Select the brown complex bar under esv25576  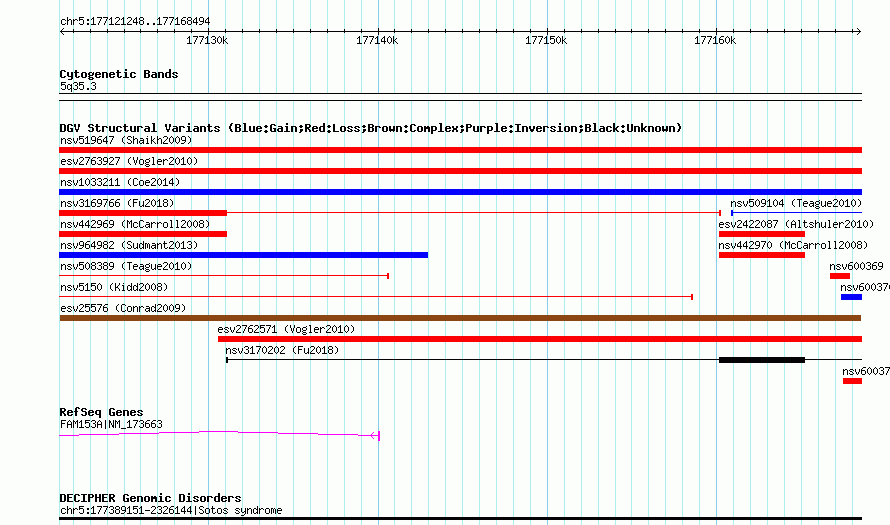point(460,318)
